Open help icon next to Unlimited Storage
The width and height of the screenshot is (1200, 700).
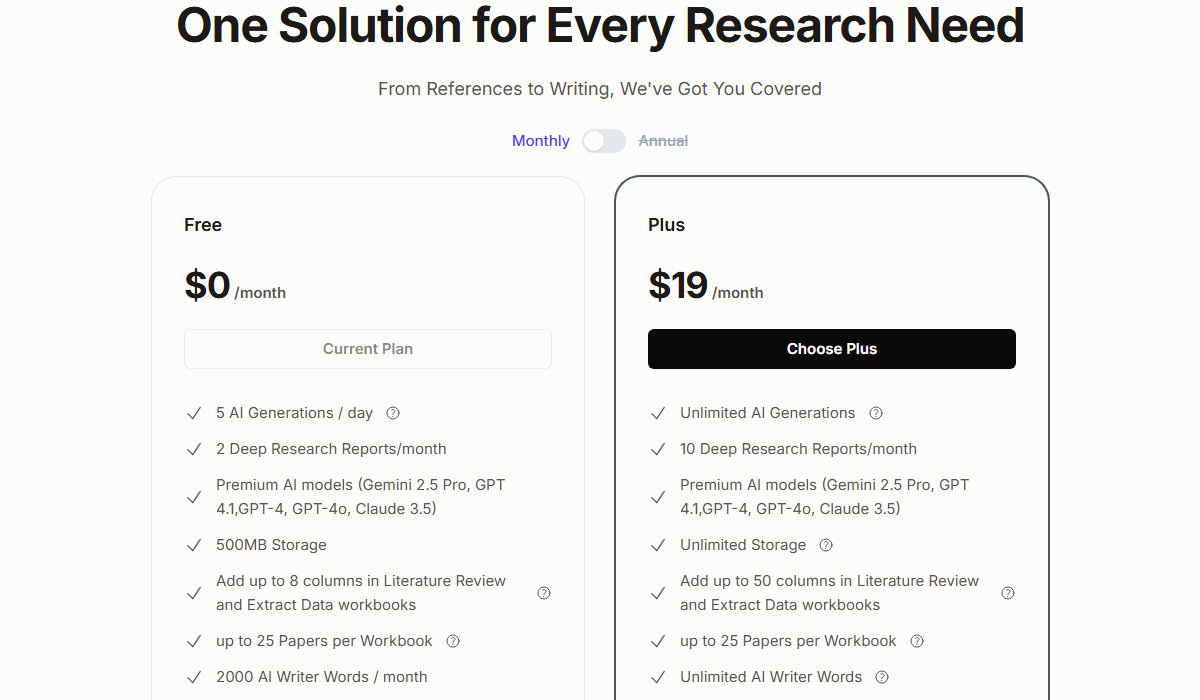(x=826, y=545)
